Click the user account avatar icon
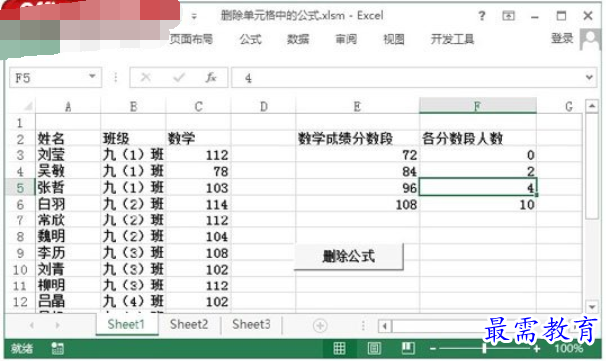The width and height of the screenshot is (606, 361). coord(590,39)
